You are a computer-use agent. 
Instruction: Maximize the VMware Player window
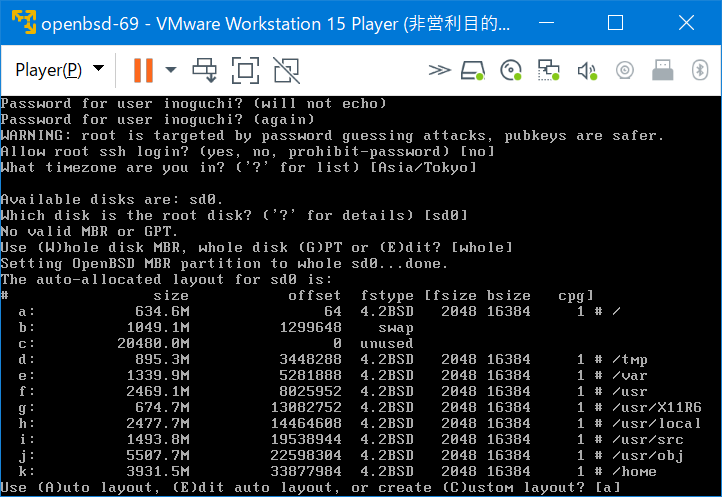click(616, 23)
